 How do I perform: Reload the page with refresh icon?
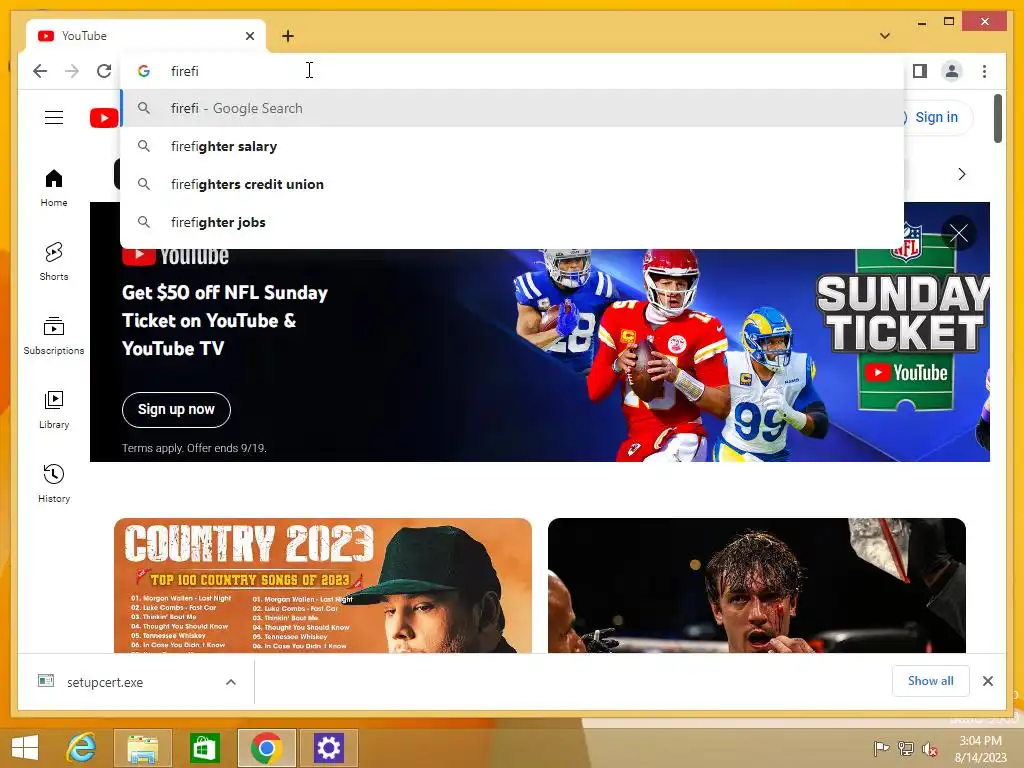tap(104, 71)
